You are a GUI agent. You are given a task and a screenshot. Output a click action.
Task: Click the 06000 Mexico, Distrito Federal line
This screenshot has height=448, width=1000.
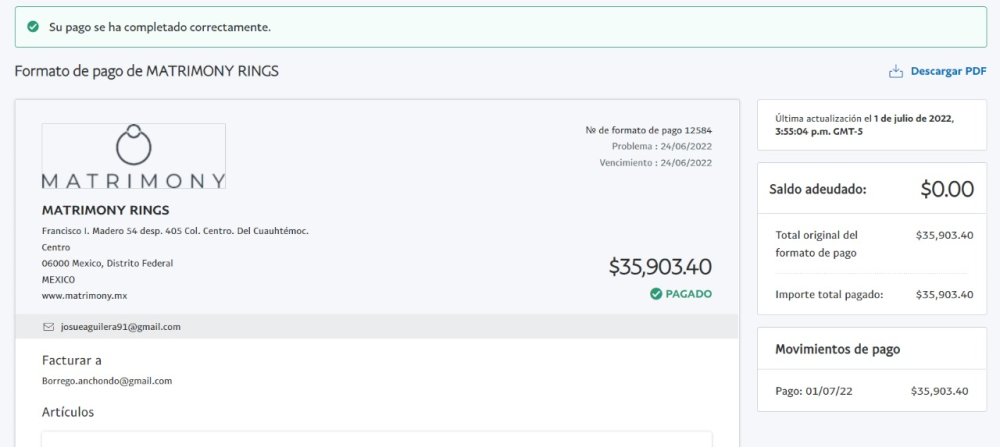click(107, 264)
